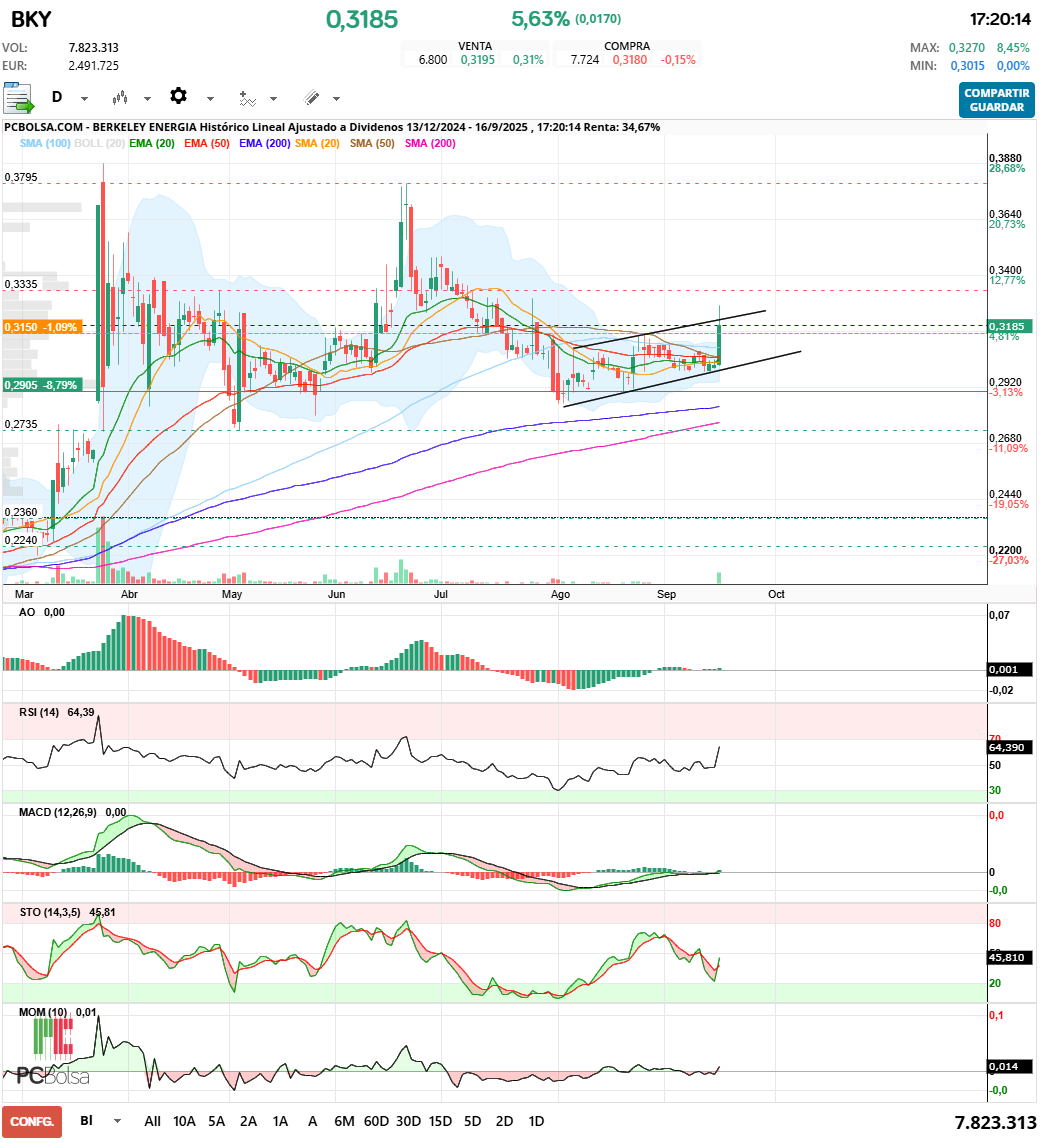Select the 1A time range
This screenshot has height=1143, width=1050.
pos(281,1121)
